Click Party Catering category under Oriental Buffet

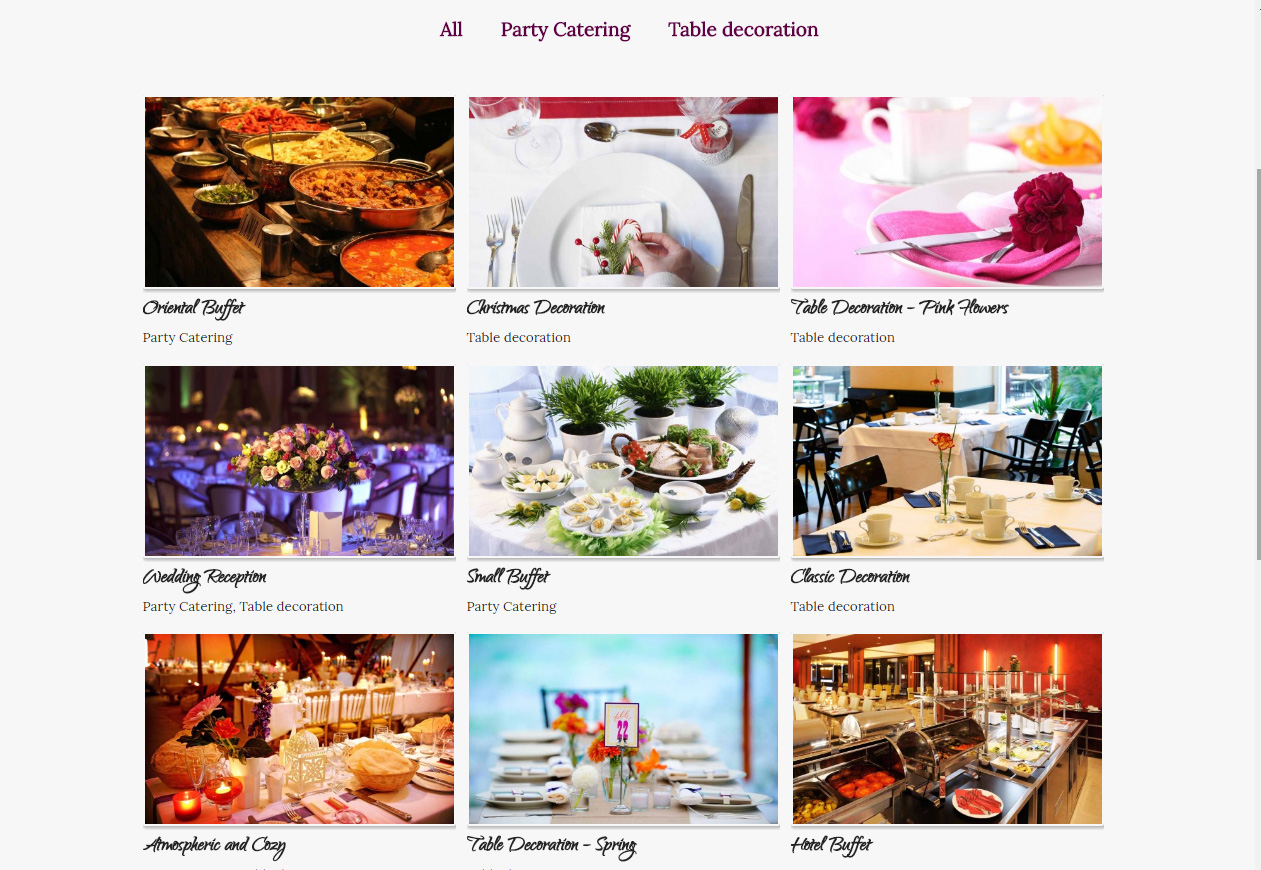click(x=188, y=338)
